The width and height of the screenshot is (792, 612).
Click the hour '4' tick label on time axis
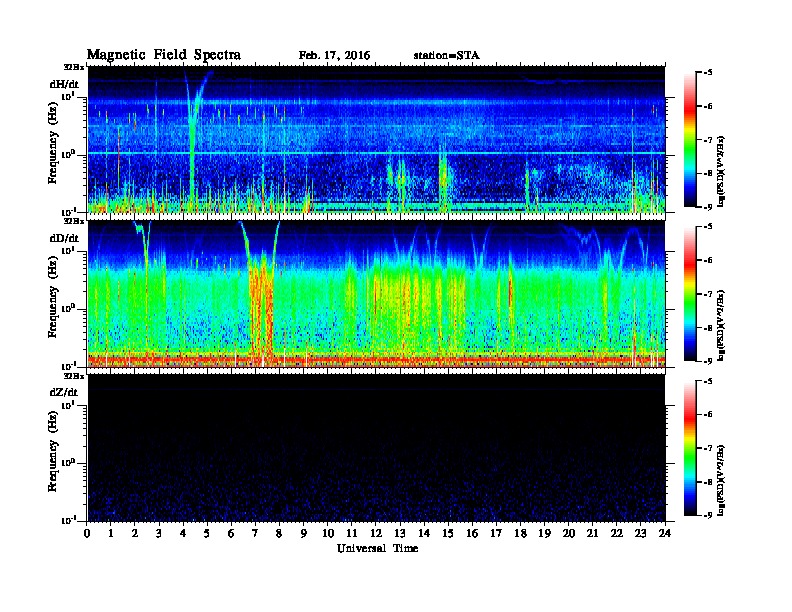tap(183, 533)
